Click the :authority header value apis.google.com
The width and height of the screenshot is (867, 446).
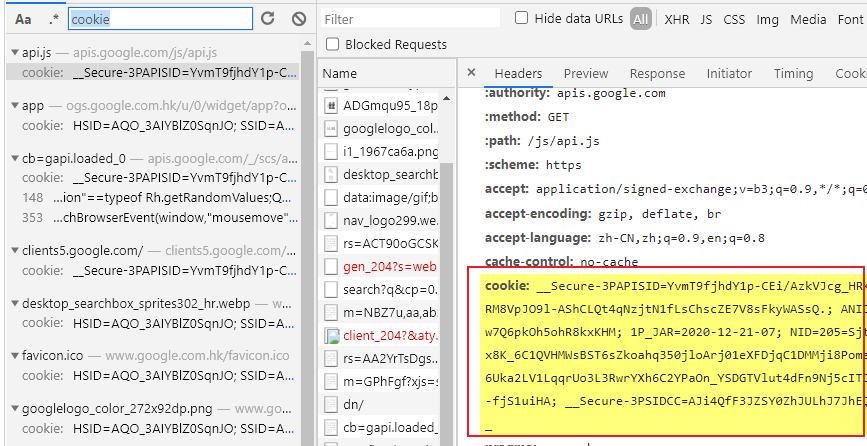pyautogui.click(x=611, y=93)
